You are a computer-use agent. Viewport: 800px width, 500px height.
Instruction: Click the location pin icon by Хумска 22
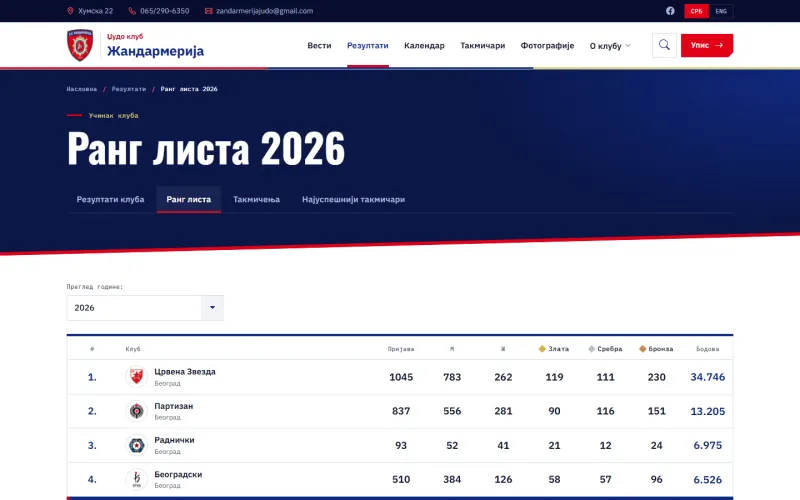click(x=70, y=11)
